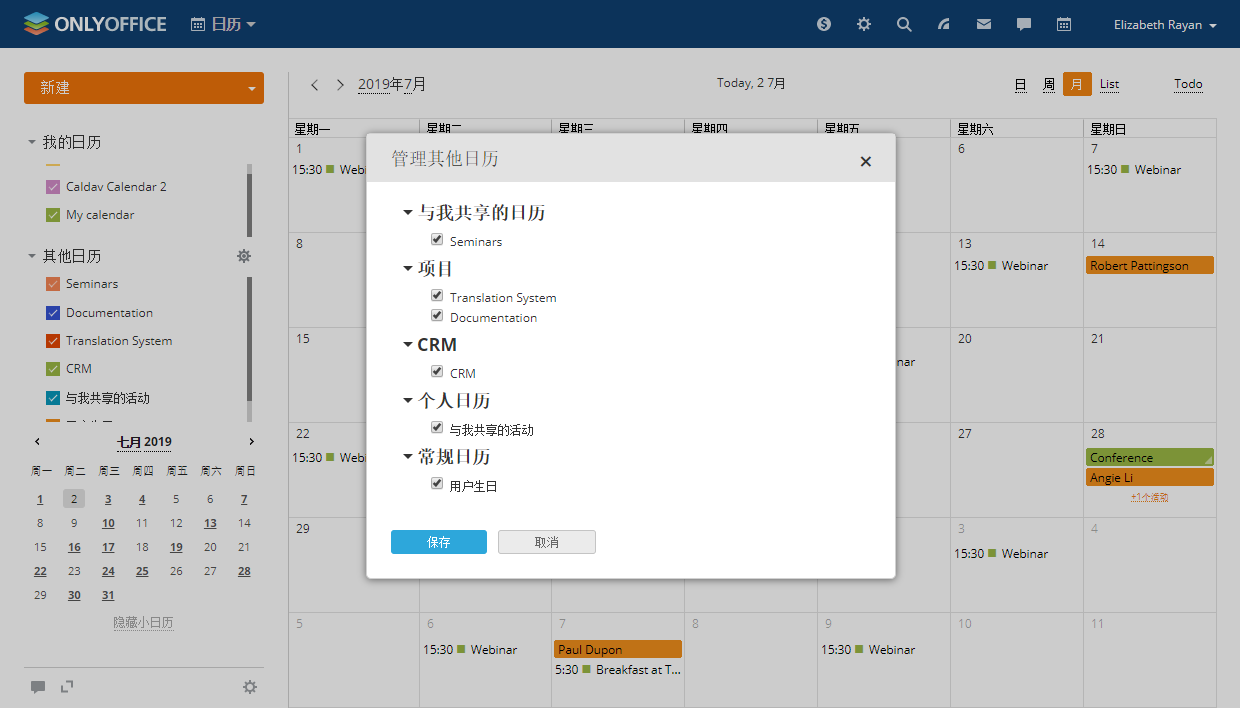Click the orange Seminars color swatch in sidebar
The height and width of the screenshot is (708, 1240).
53,284
